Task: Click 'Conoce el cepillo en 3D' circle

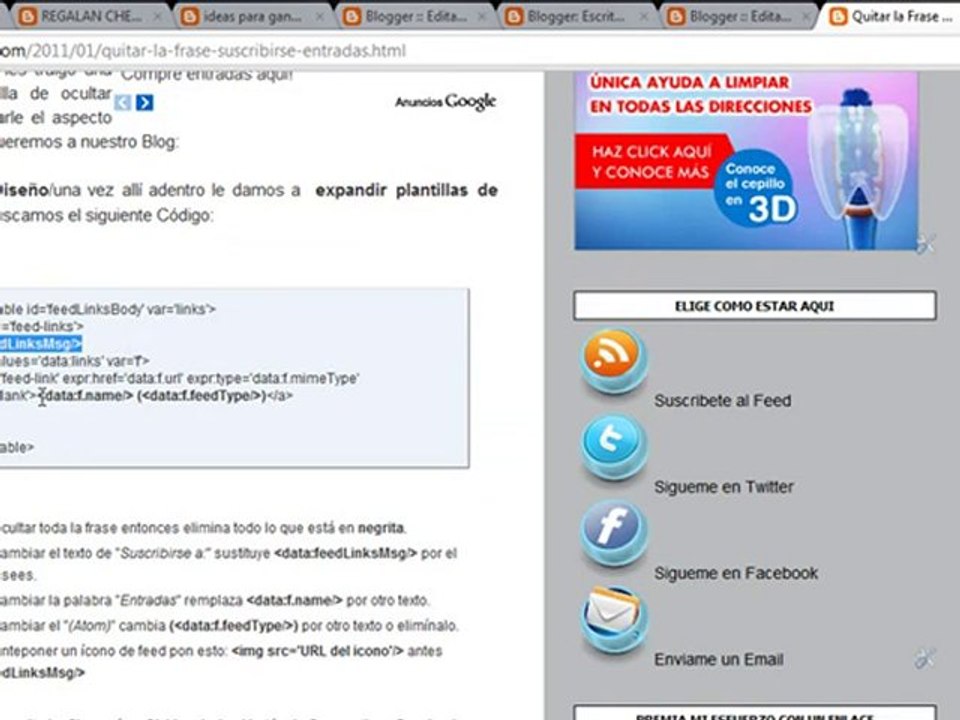Action: pos(758,189)
